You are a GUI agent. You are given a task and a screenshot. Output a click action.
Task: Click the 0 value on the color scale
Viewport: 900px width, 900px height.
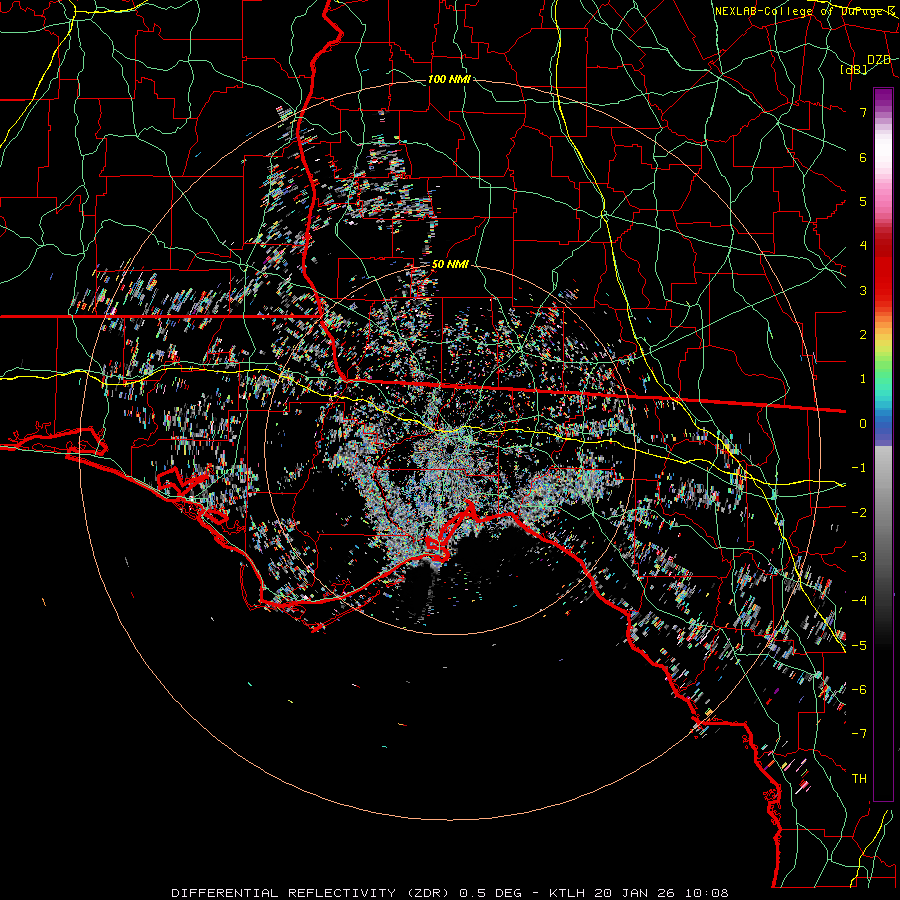pos(863,424)
